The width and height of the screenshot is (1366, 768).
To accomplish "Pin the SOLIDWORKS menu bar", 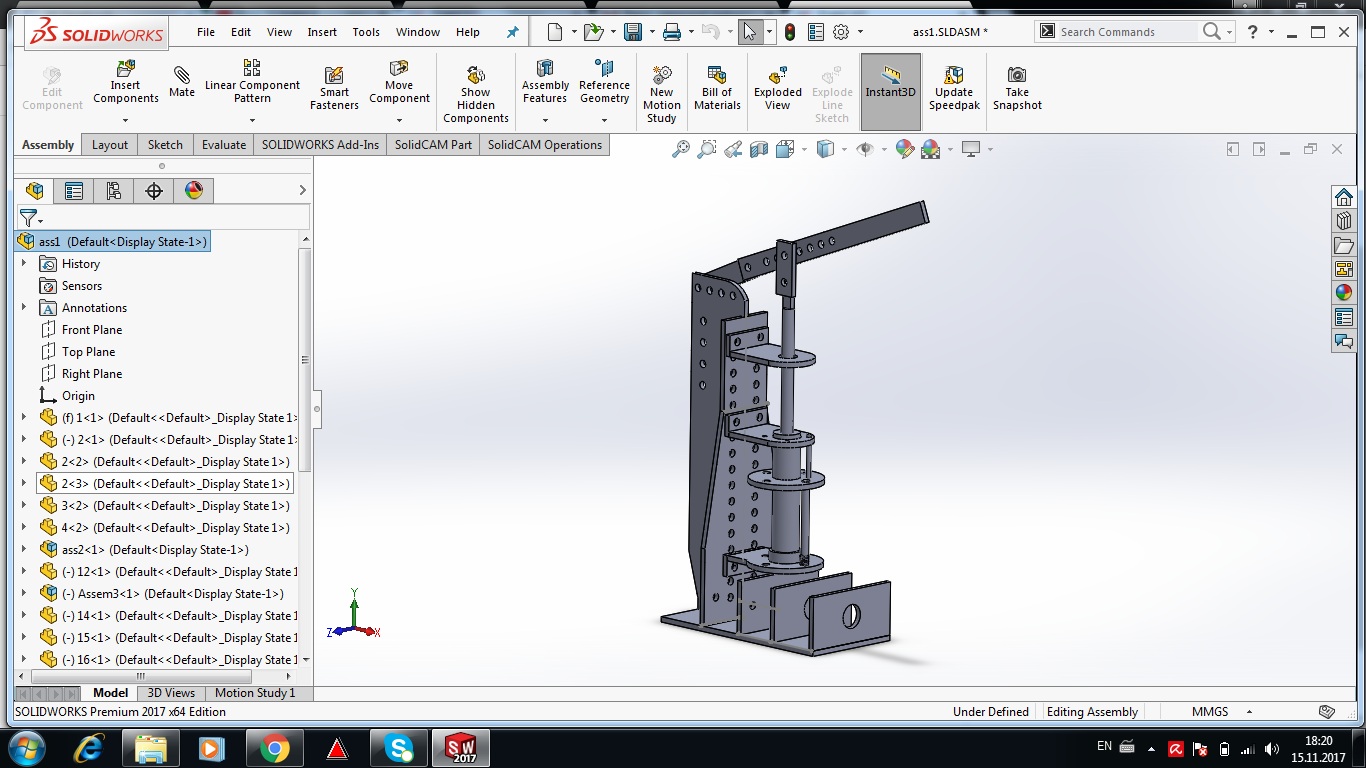I will point(513,32).
